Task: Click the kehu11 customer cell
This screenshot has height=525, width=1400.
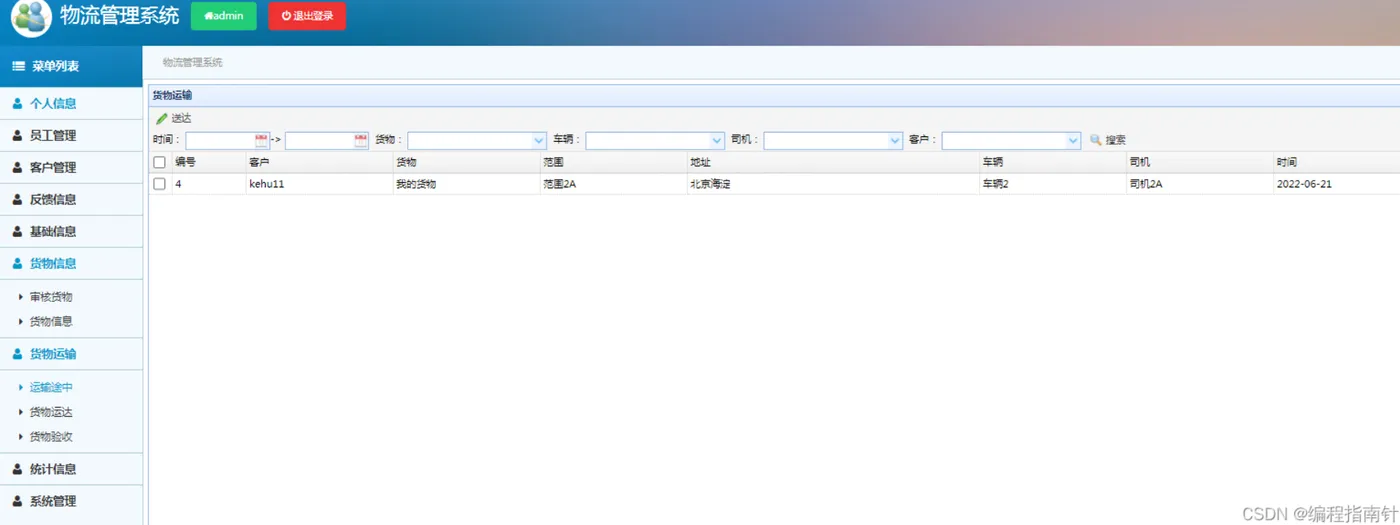Action: point(319,184)
